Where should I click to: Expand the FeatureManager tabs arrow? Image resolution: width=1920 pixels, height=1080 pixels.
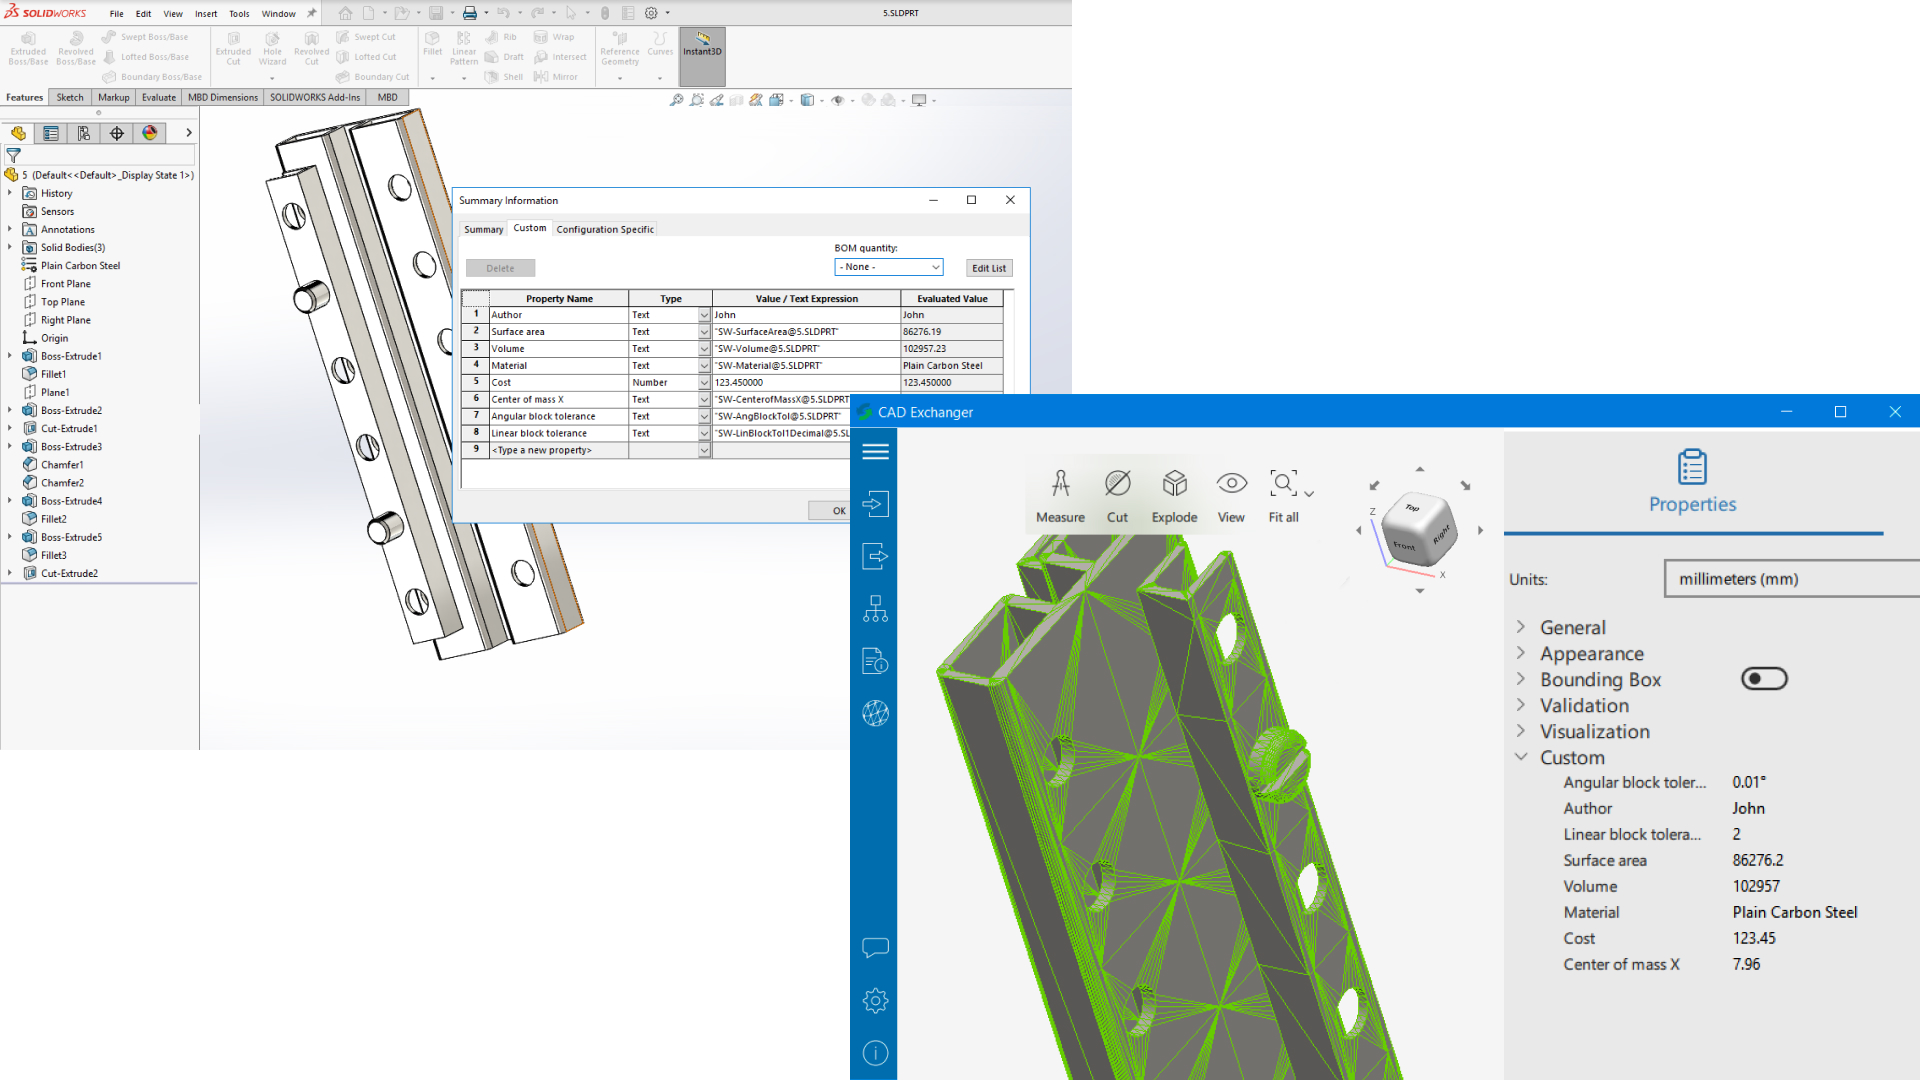(x=188, y=133)
